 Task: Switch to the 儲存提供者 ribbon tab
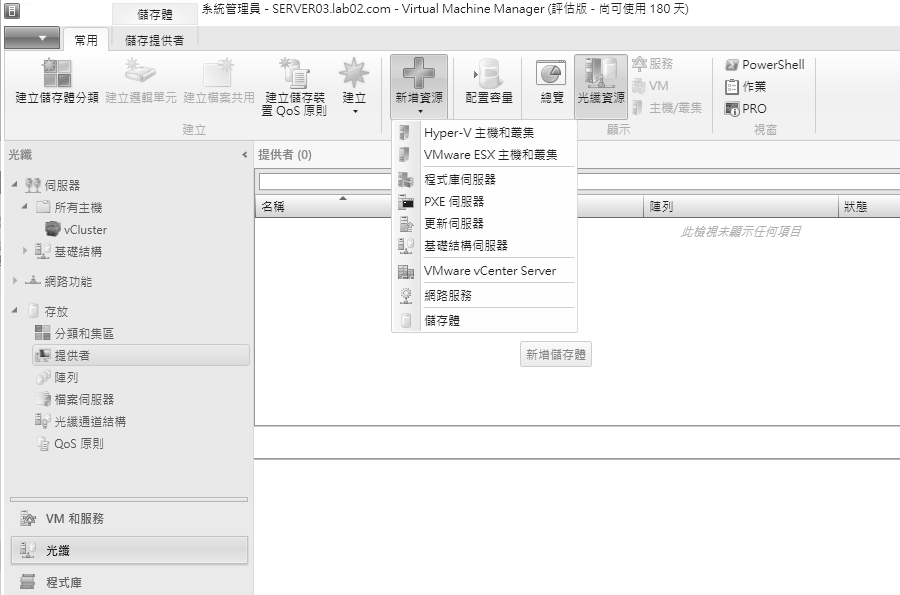point(154,40)
